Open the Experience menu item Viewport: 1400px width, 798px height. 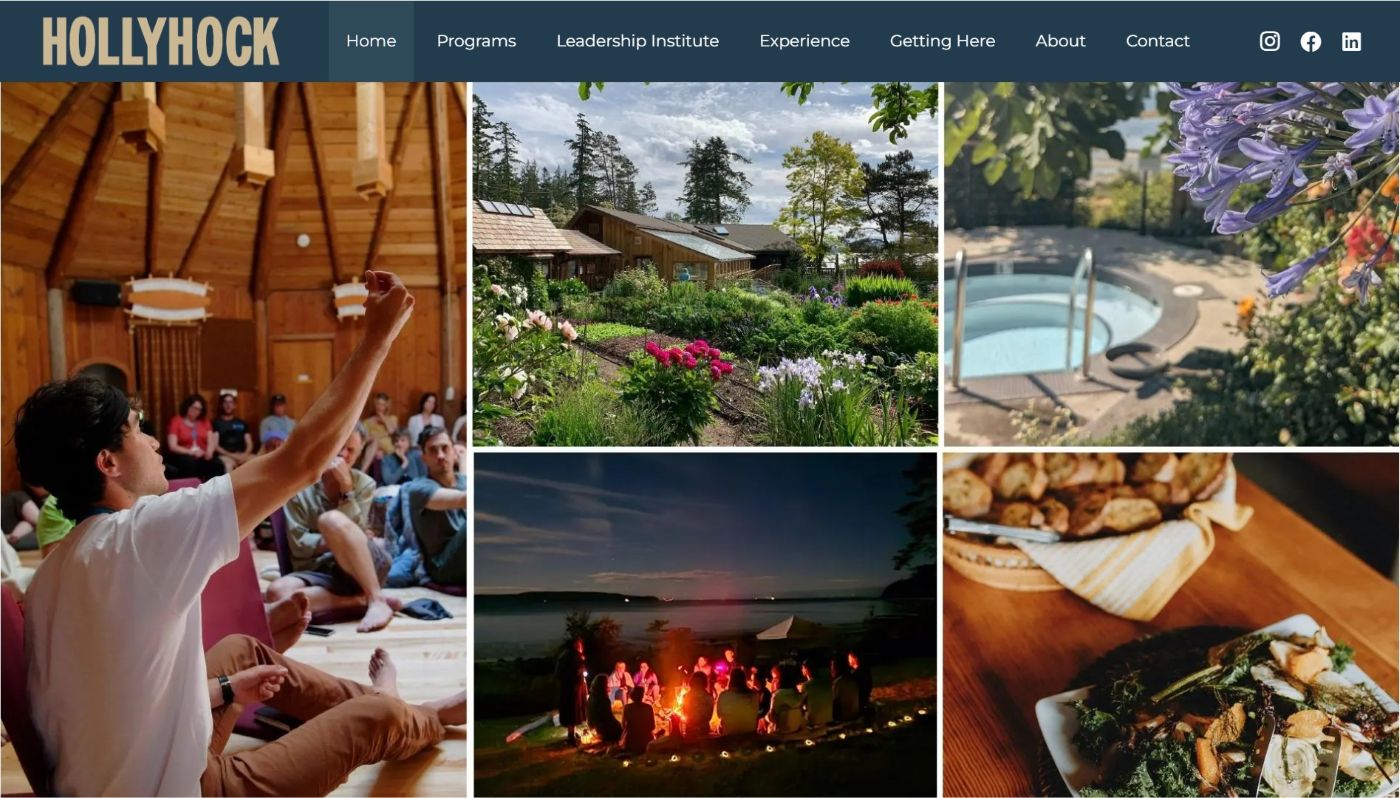pyautogui.click(x=804, y=41)
